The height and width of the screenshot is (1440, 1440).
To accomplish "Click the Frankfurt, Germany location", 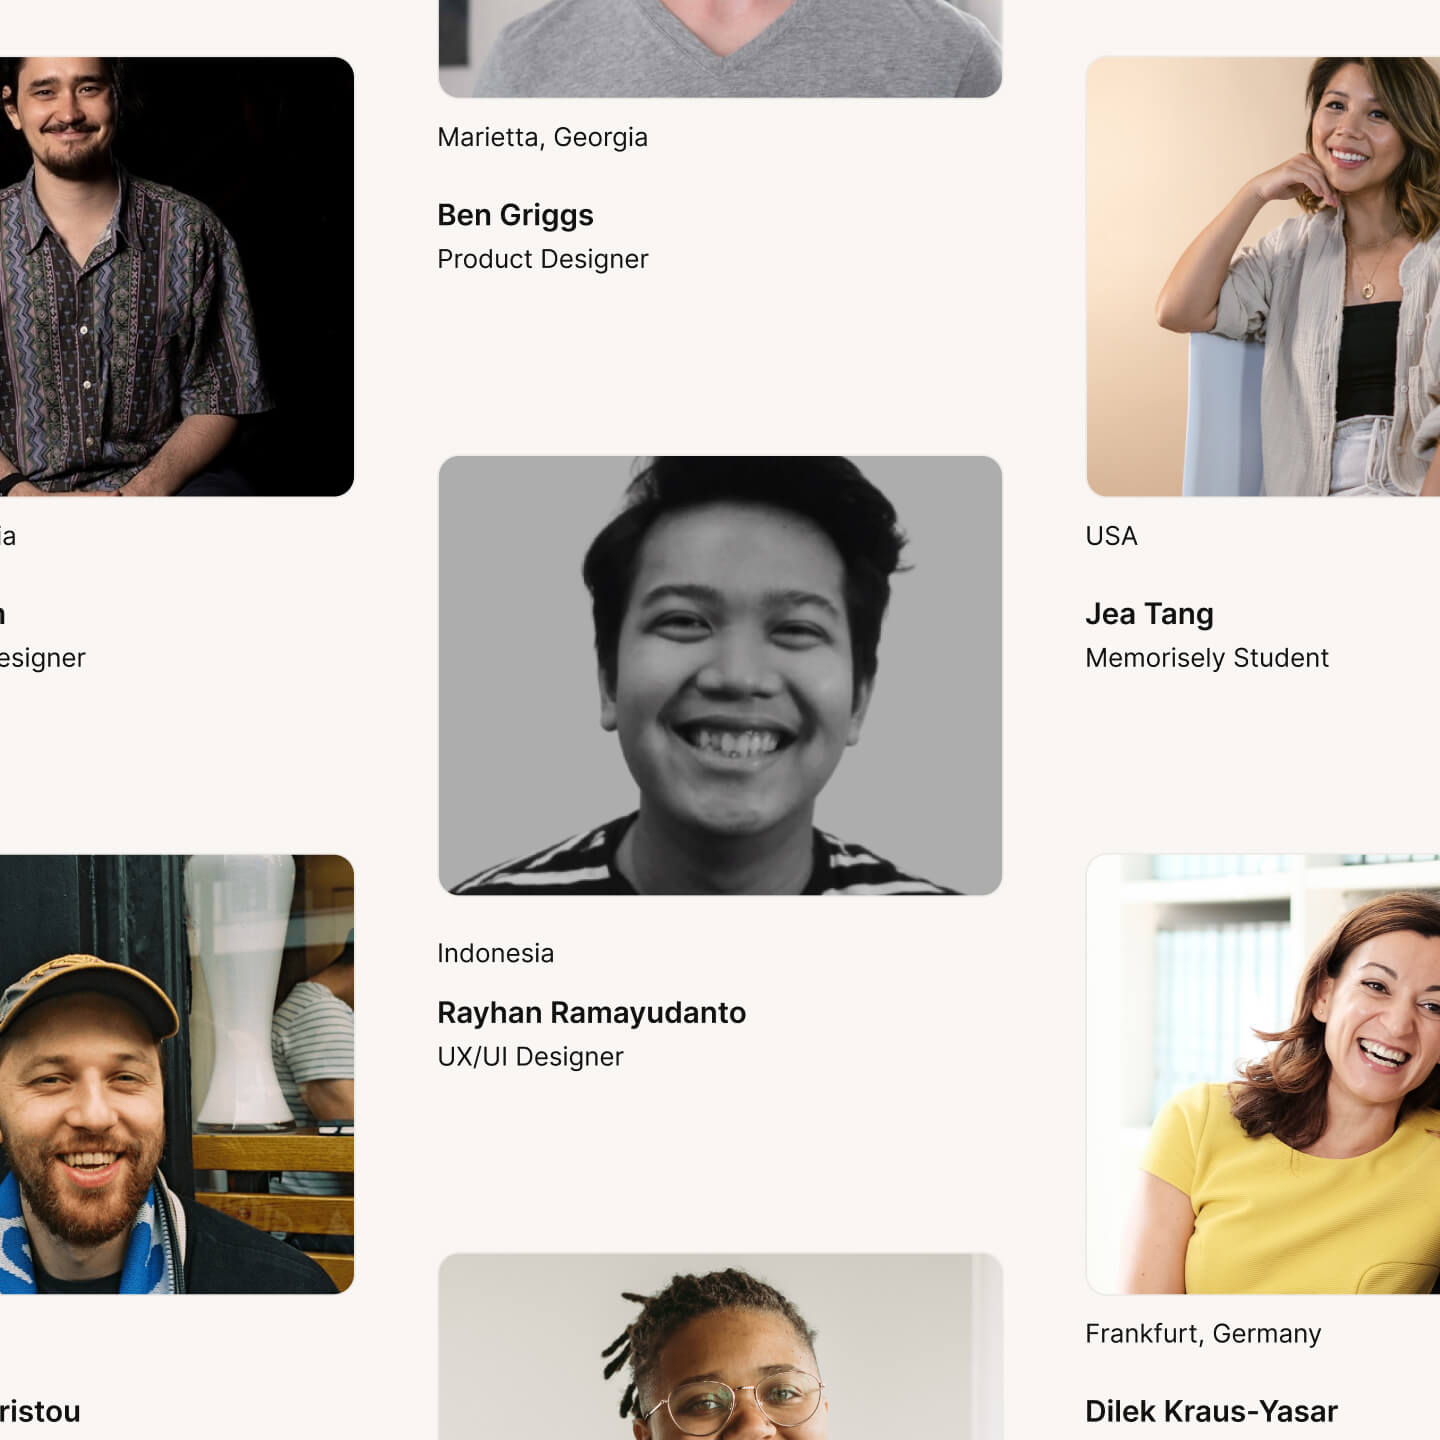I will click(x=1203, y=1334).
